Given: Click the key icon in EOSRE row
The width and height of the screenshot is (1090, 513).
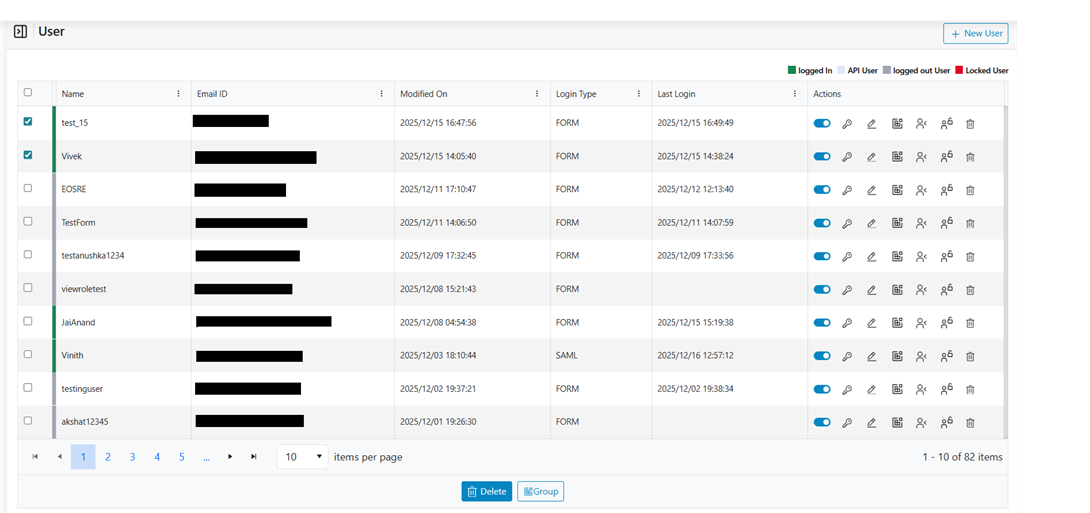Looking at the screenshot, I should point(847,190).
